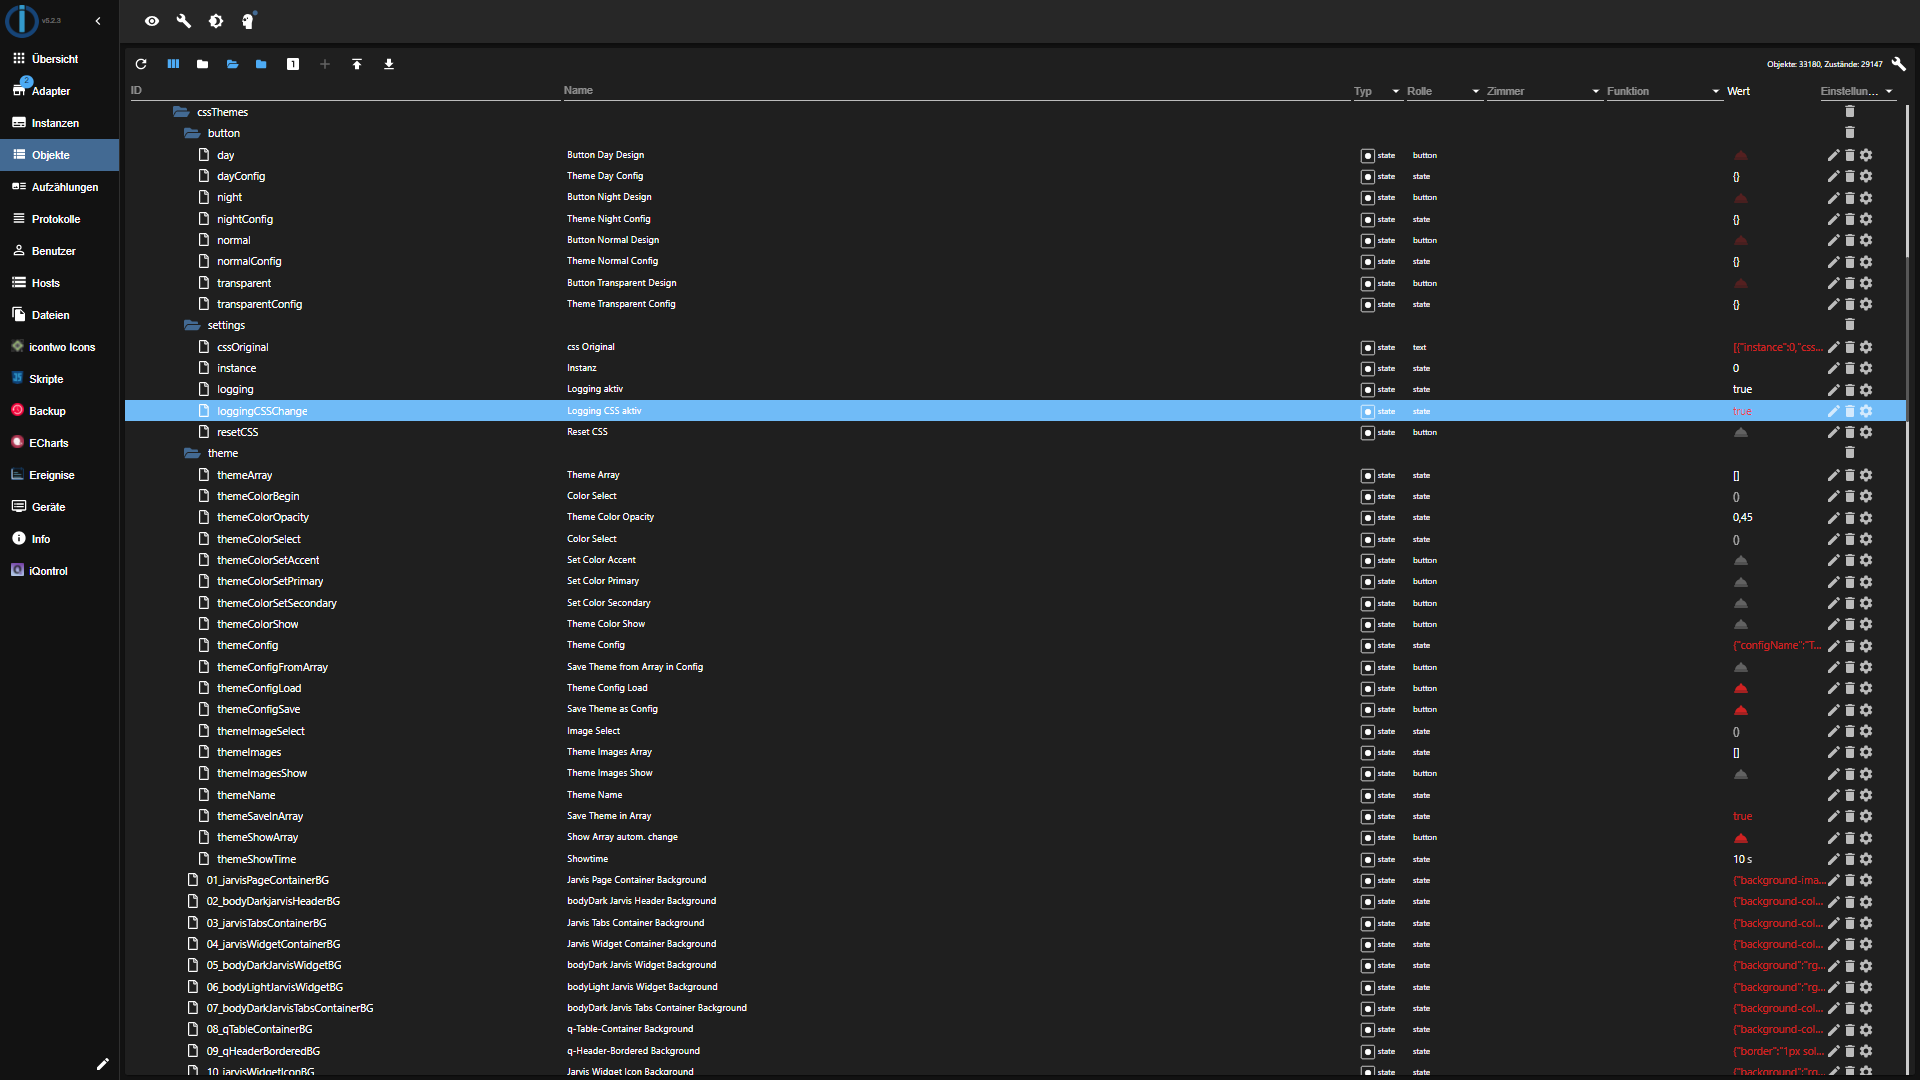Edit the themeConfig object with pencil icon
Screen dimensions: 1920x1080
tap(1833, 646)
